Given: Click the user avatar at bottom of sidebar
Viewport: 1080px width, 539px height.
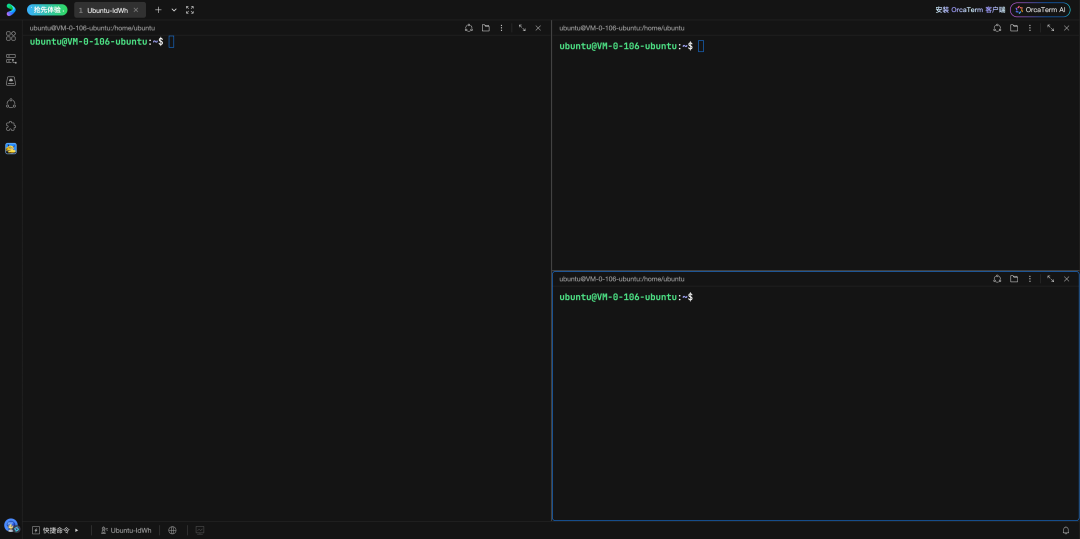Looking at the screenshot, I should pyautogui.click(x=11, y=525).
